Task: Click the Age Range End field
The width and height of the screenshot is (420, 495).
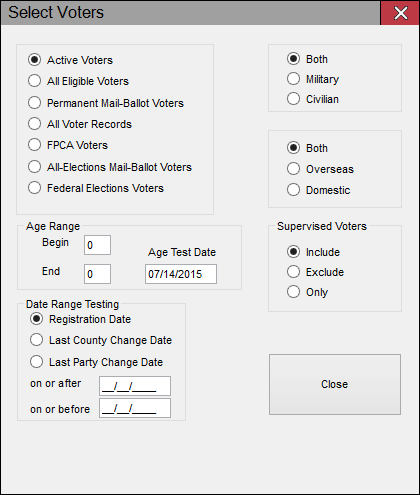Action: click(x=97, y=274)
